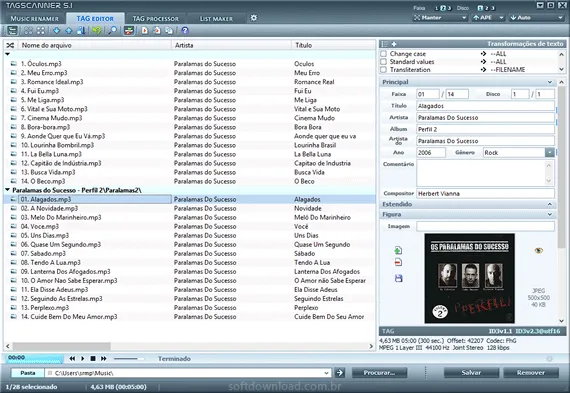Switch to the TAG Editor tab

tap(95, 19)
